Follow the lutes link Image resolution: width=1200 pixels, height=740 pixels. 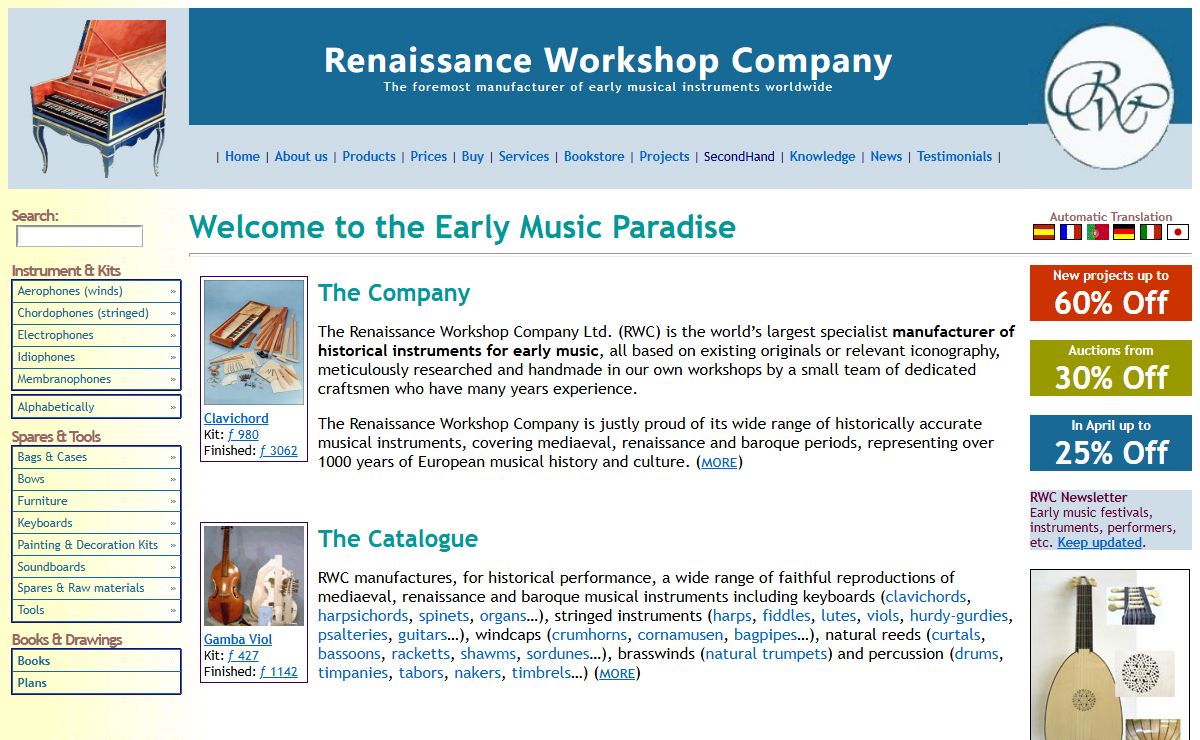839,616
